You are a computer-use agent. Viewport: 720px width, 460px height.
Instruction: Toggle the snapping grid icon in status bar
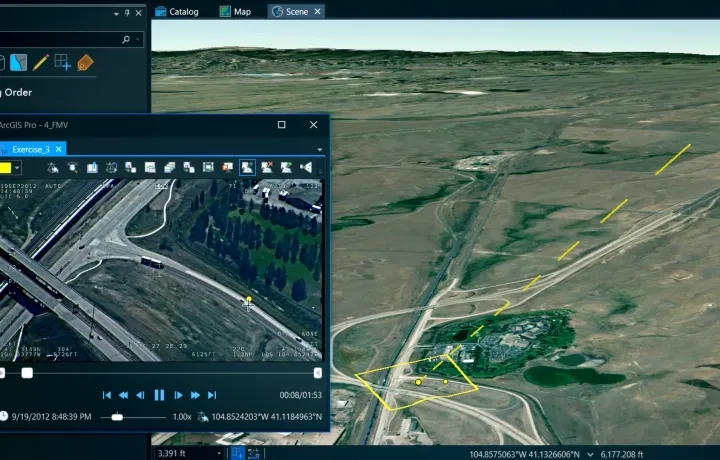coord(237,453)
